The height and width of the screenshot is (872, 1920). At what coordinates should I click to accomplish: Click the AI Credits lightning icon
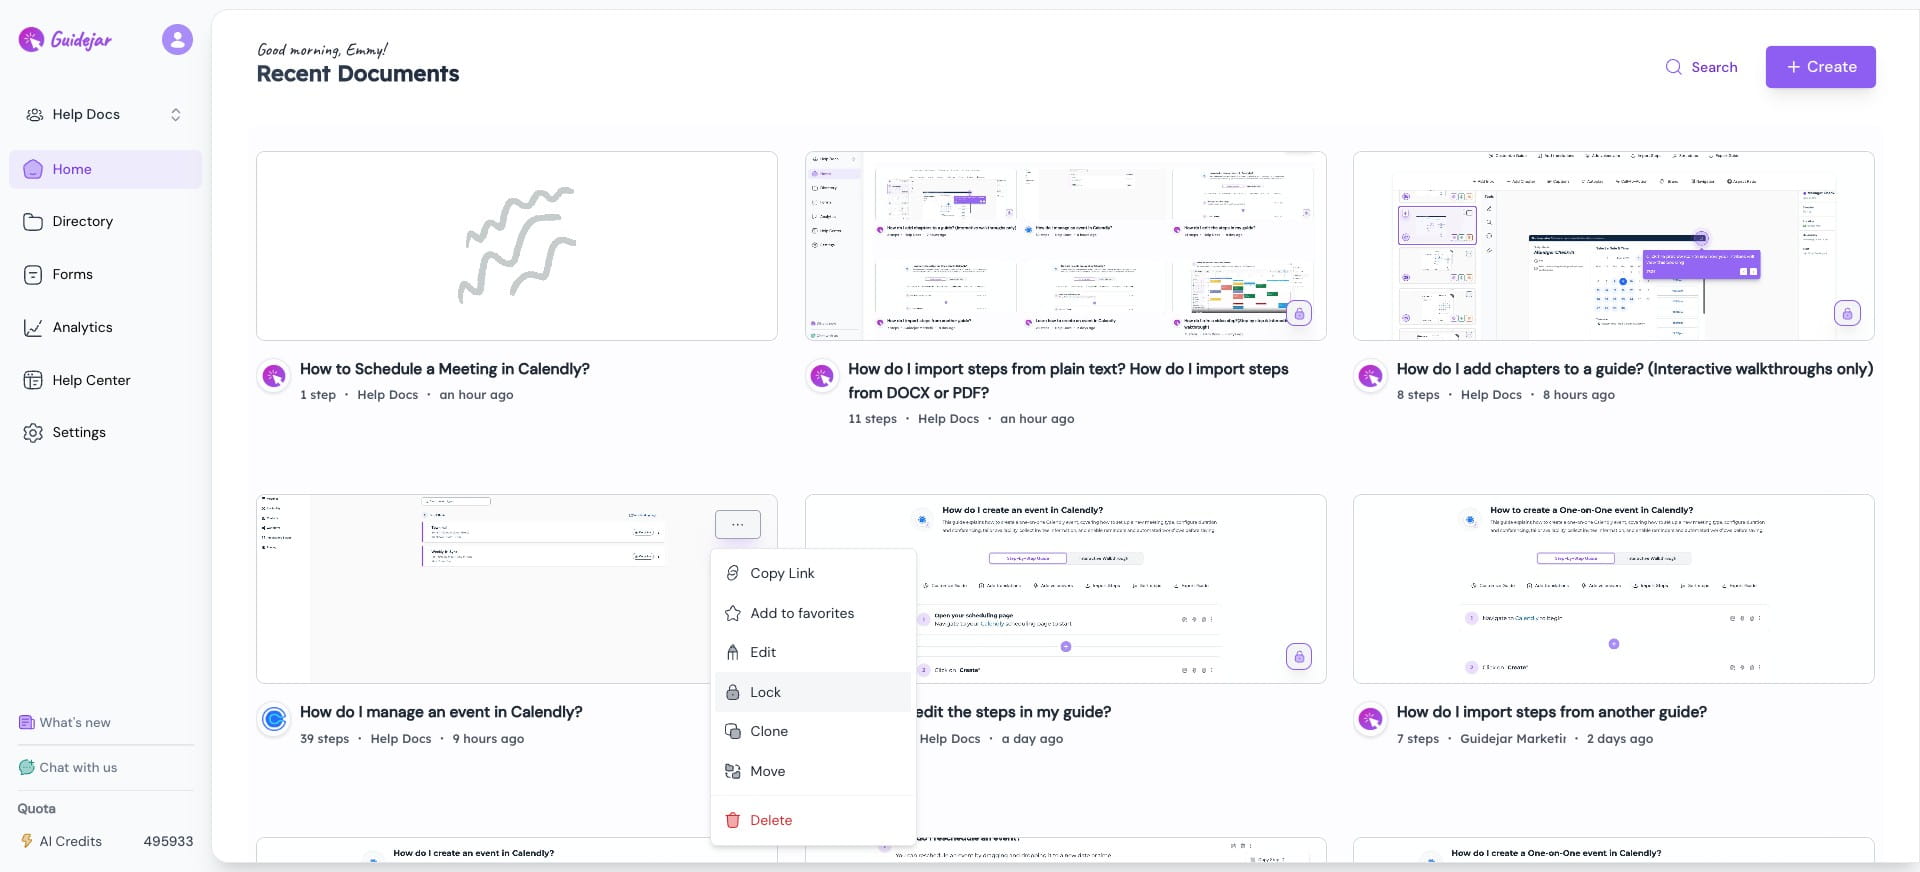[27, 841]
